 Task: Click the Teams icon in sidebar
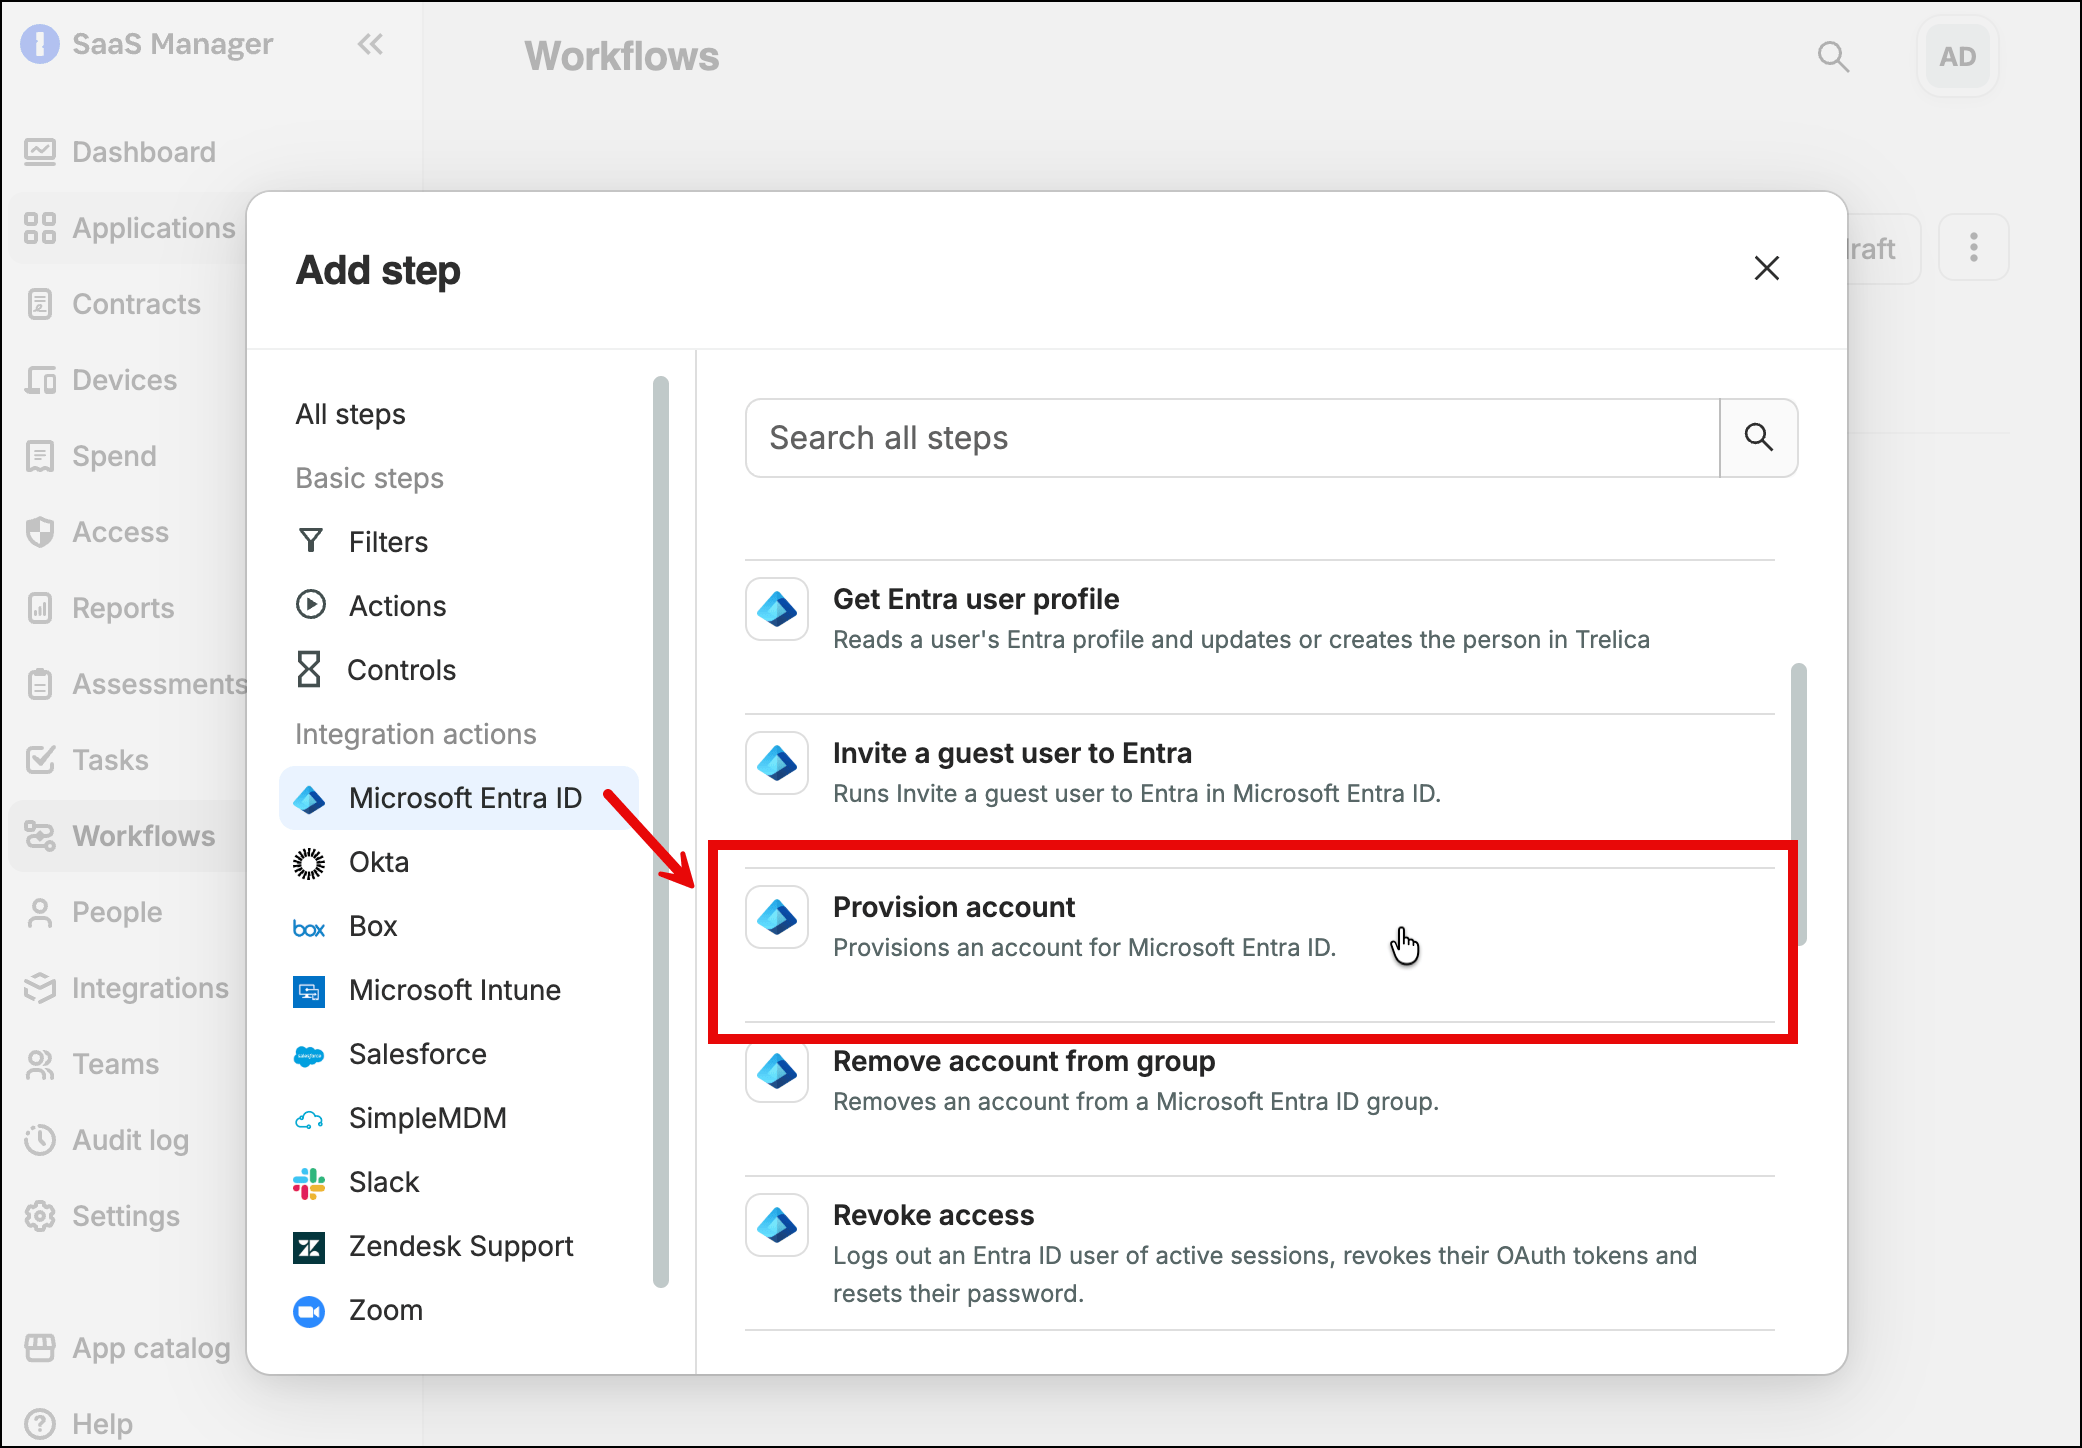40,1064
